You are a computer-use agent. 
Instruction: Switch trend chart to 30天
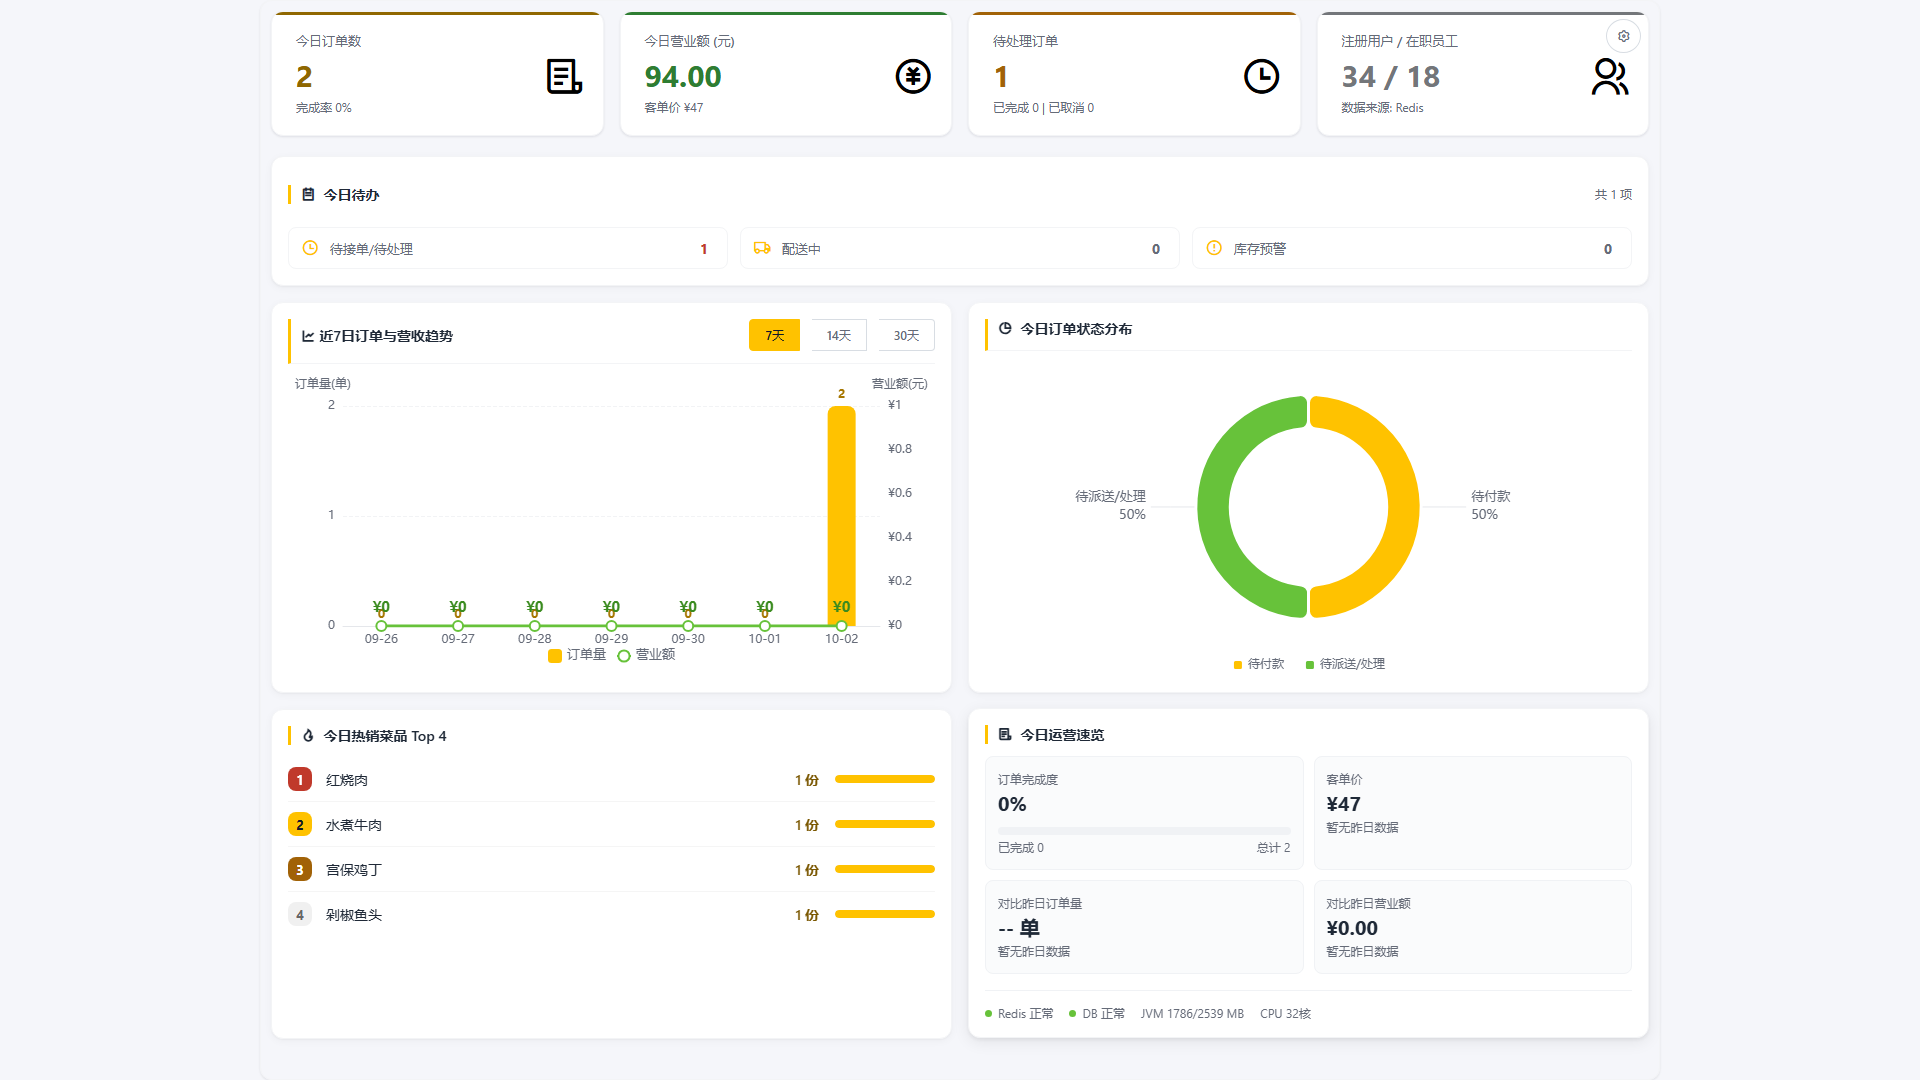(x=906, y=335)
